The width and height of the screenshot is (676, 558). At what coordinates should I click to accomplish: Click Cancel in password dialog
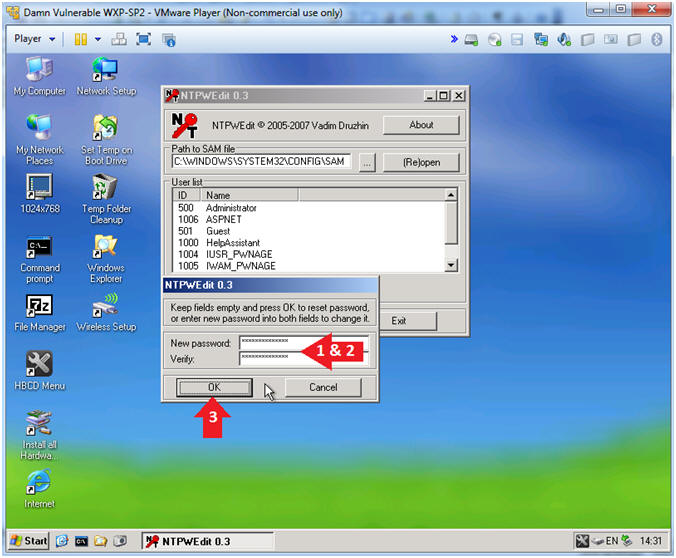coord(323,387)
